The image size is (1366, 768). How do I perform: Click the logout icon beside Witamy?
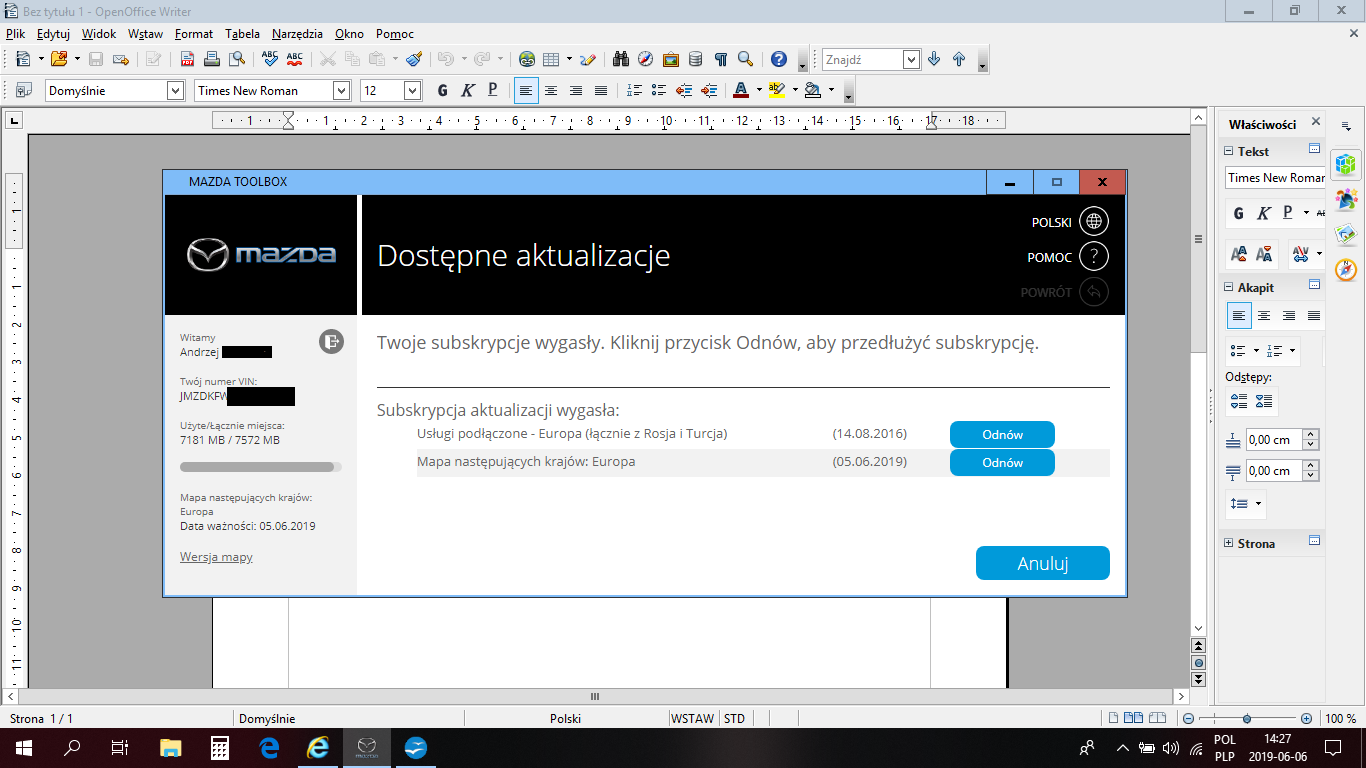[x=331, y=341]
